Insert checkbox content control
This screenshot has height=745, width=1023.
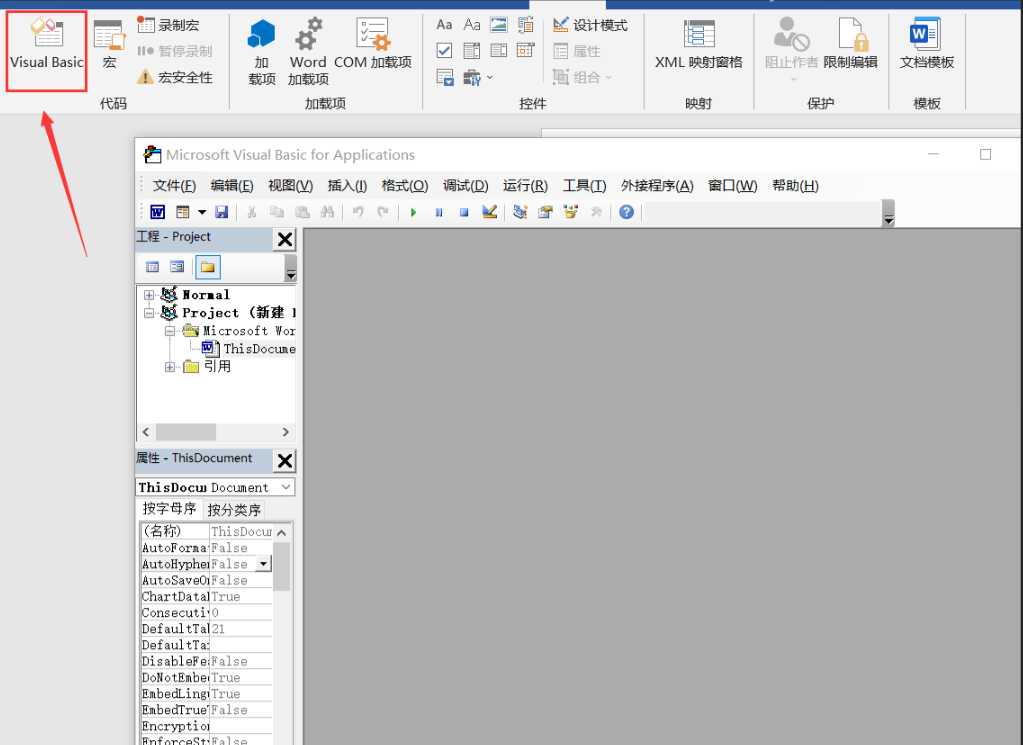tap(444, 50)
